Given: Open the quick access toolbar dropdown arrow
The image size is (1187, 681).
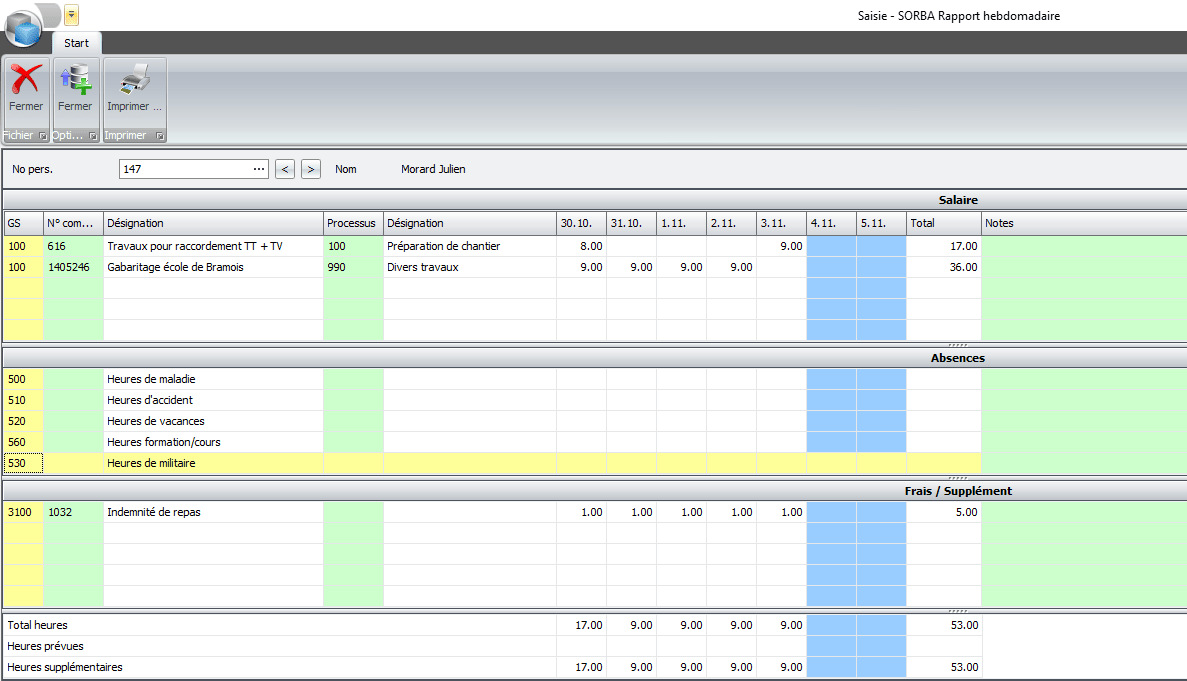Looking at the screenshot, I should [x=70, y=14].
